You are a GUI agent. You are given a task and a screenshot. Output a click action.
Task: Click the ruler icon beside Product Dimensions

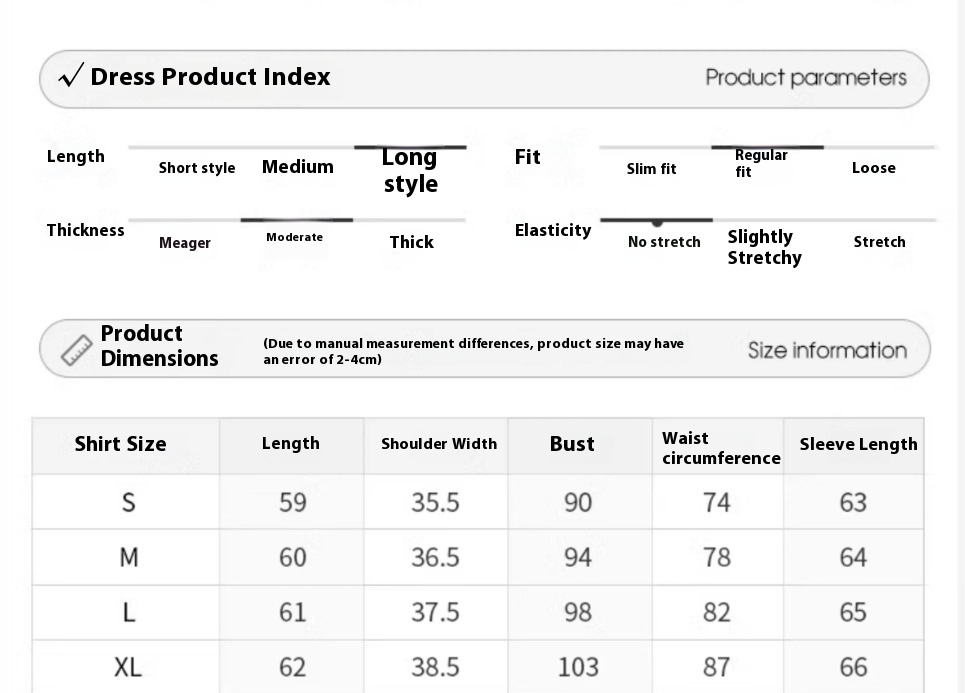click(77, 350)
